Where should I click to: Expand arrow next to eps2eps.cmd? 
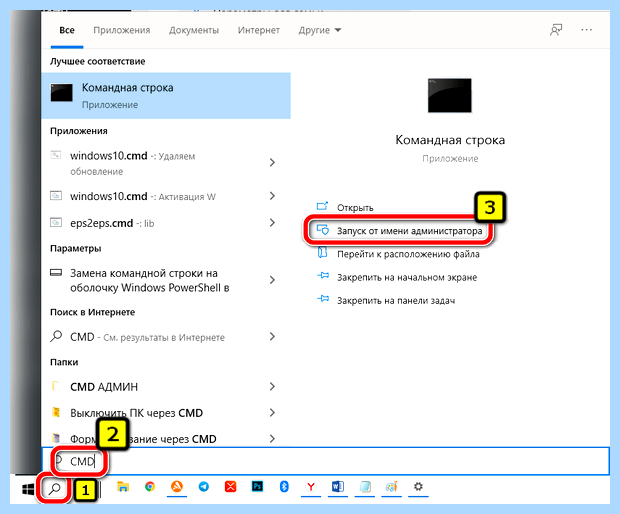pyautogui.click(x=272, y=223)
